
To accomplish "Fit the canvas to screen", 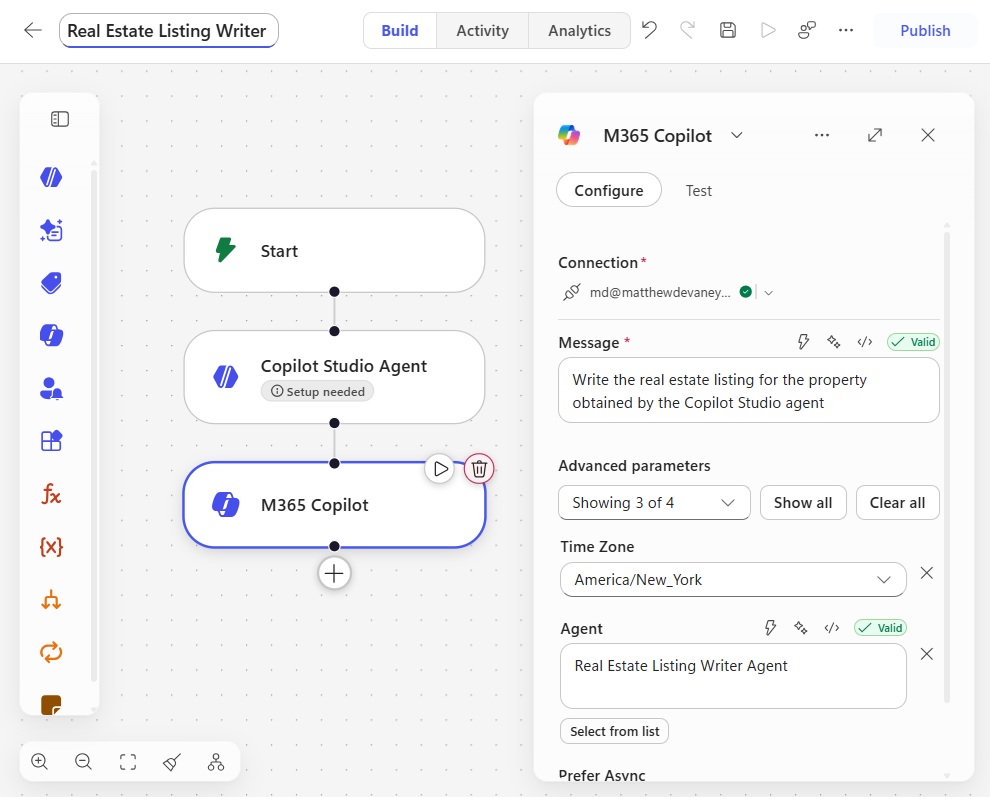I will (128, 762).
